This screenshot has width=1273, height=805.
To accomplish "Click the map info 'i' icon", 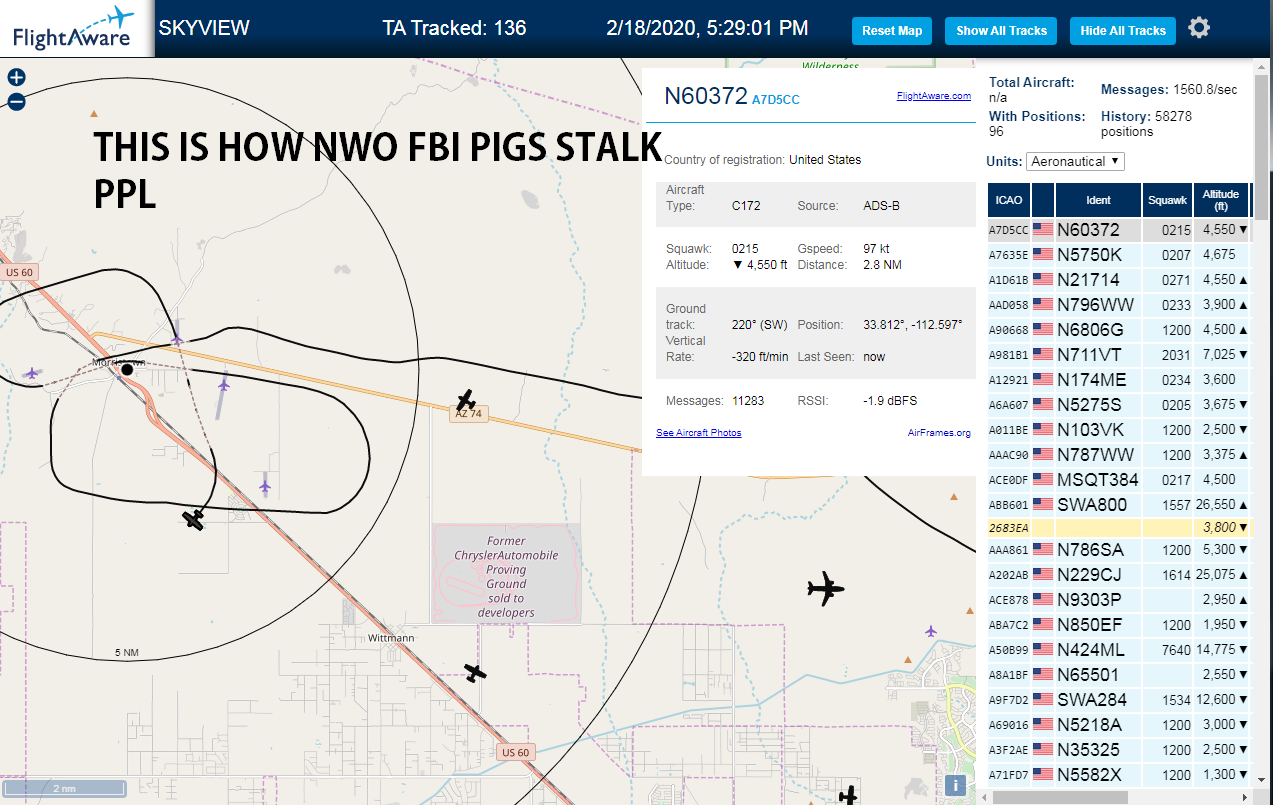I will [x=956, y=785].
